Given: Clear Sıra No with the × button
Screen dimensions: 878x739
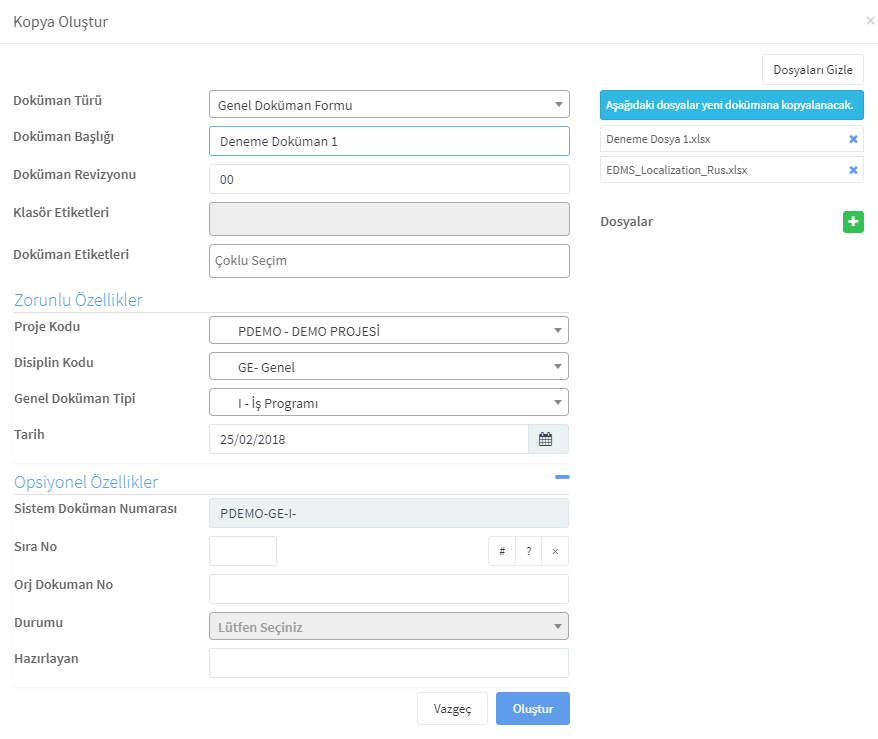Looking at the screenshot, I should coord(555,551).
